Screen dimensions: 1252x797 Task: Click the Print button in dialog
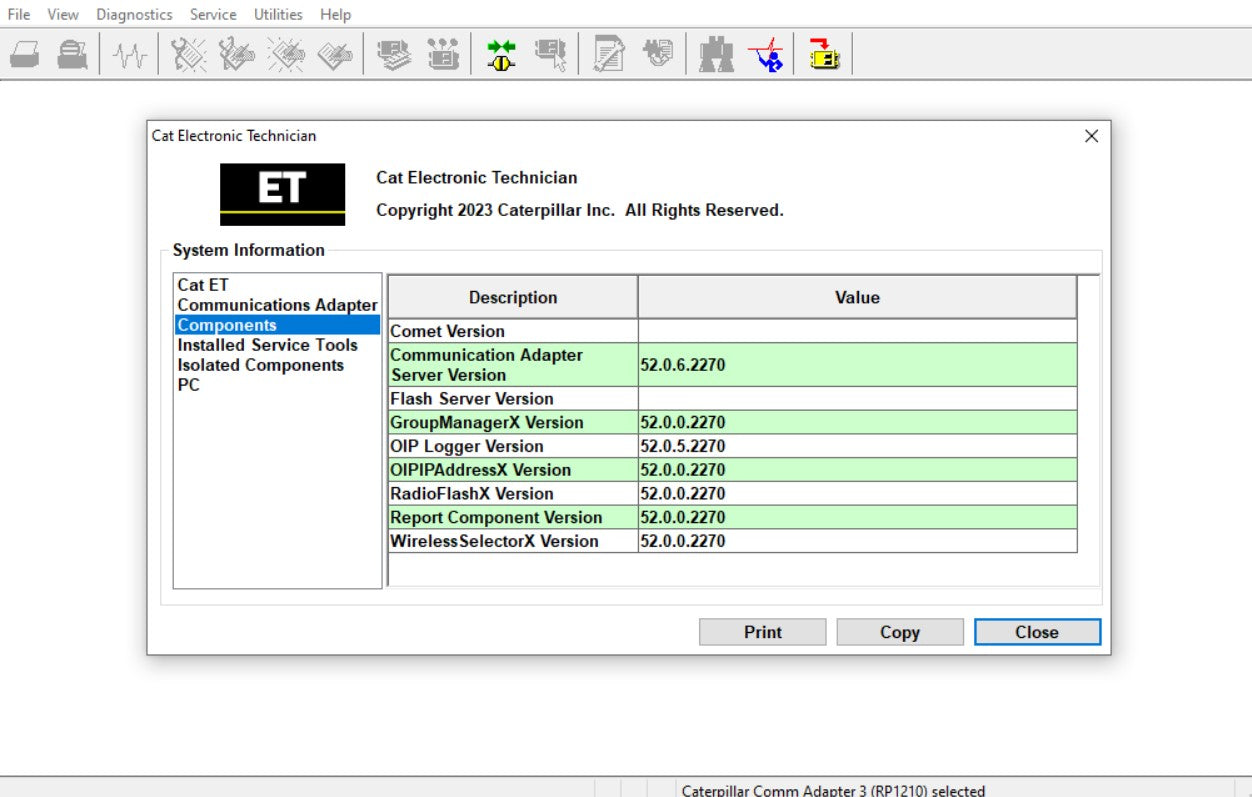tap(763, 632)
